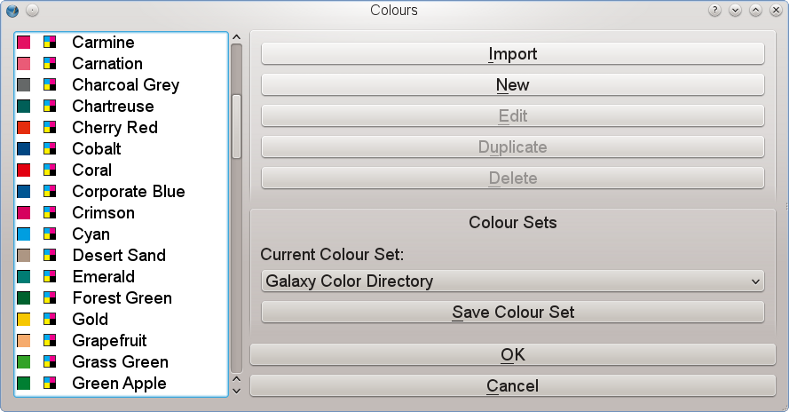This screenshot has width=789, height=412.
Task: Click the round pin button in the title bar
Action: coord(32,10)
